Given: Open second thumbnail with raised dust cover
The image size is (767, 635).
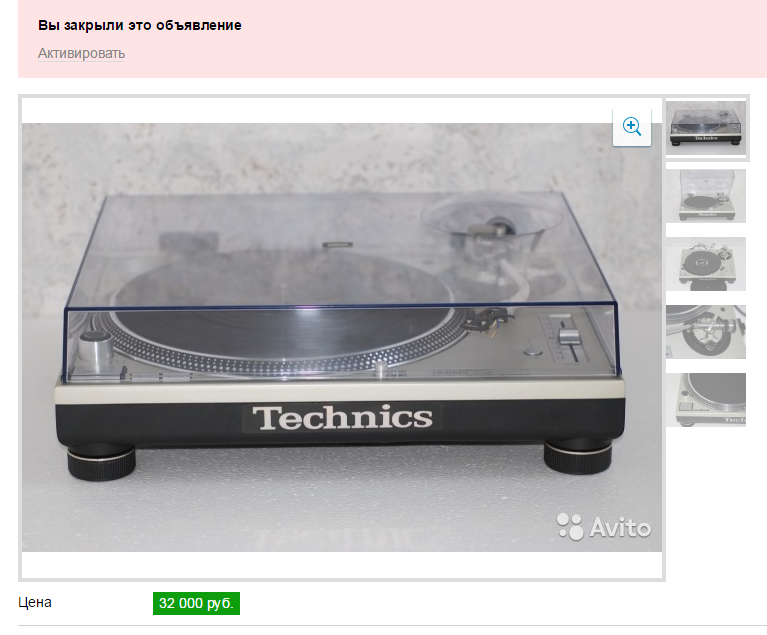Looking at the screenshot, I should pyautogui.click(x=706, y=196).
